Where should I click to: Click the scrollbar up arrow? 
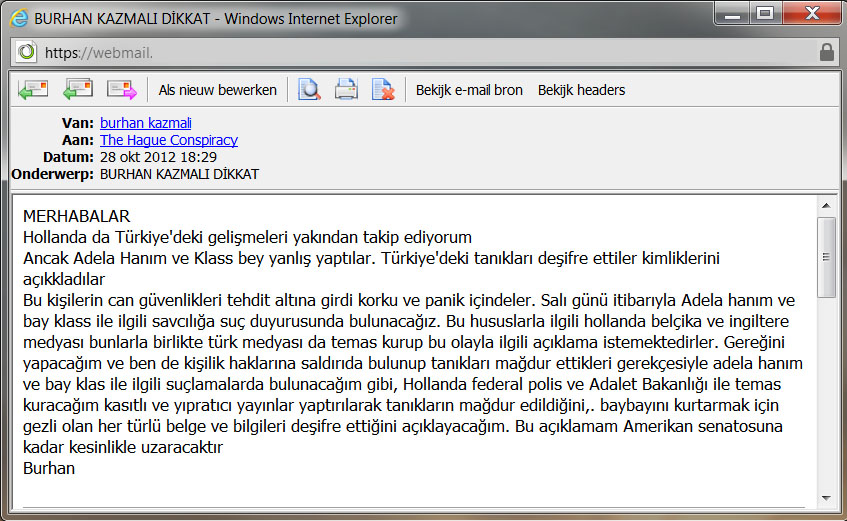tap(826, 205)
